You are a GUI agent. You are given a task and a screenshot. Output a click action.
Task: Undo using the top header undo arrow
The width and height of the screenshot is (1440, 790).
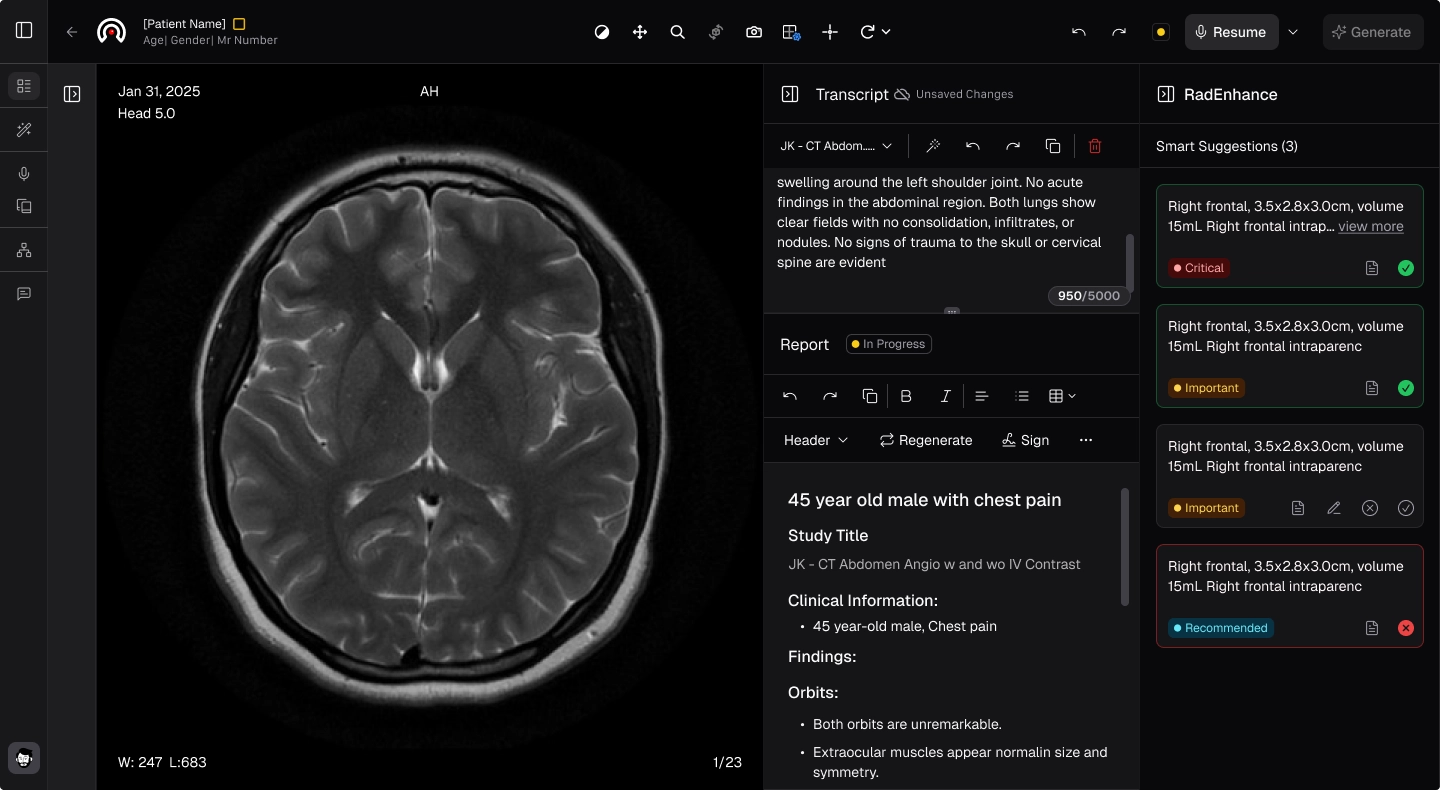click(1079, 32)
